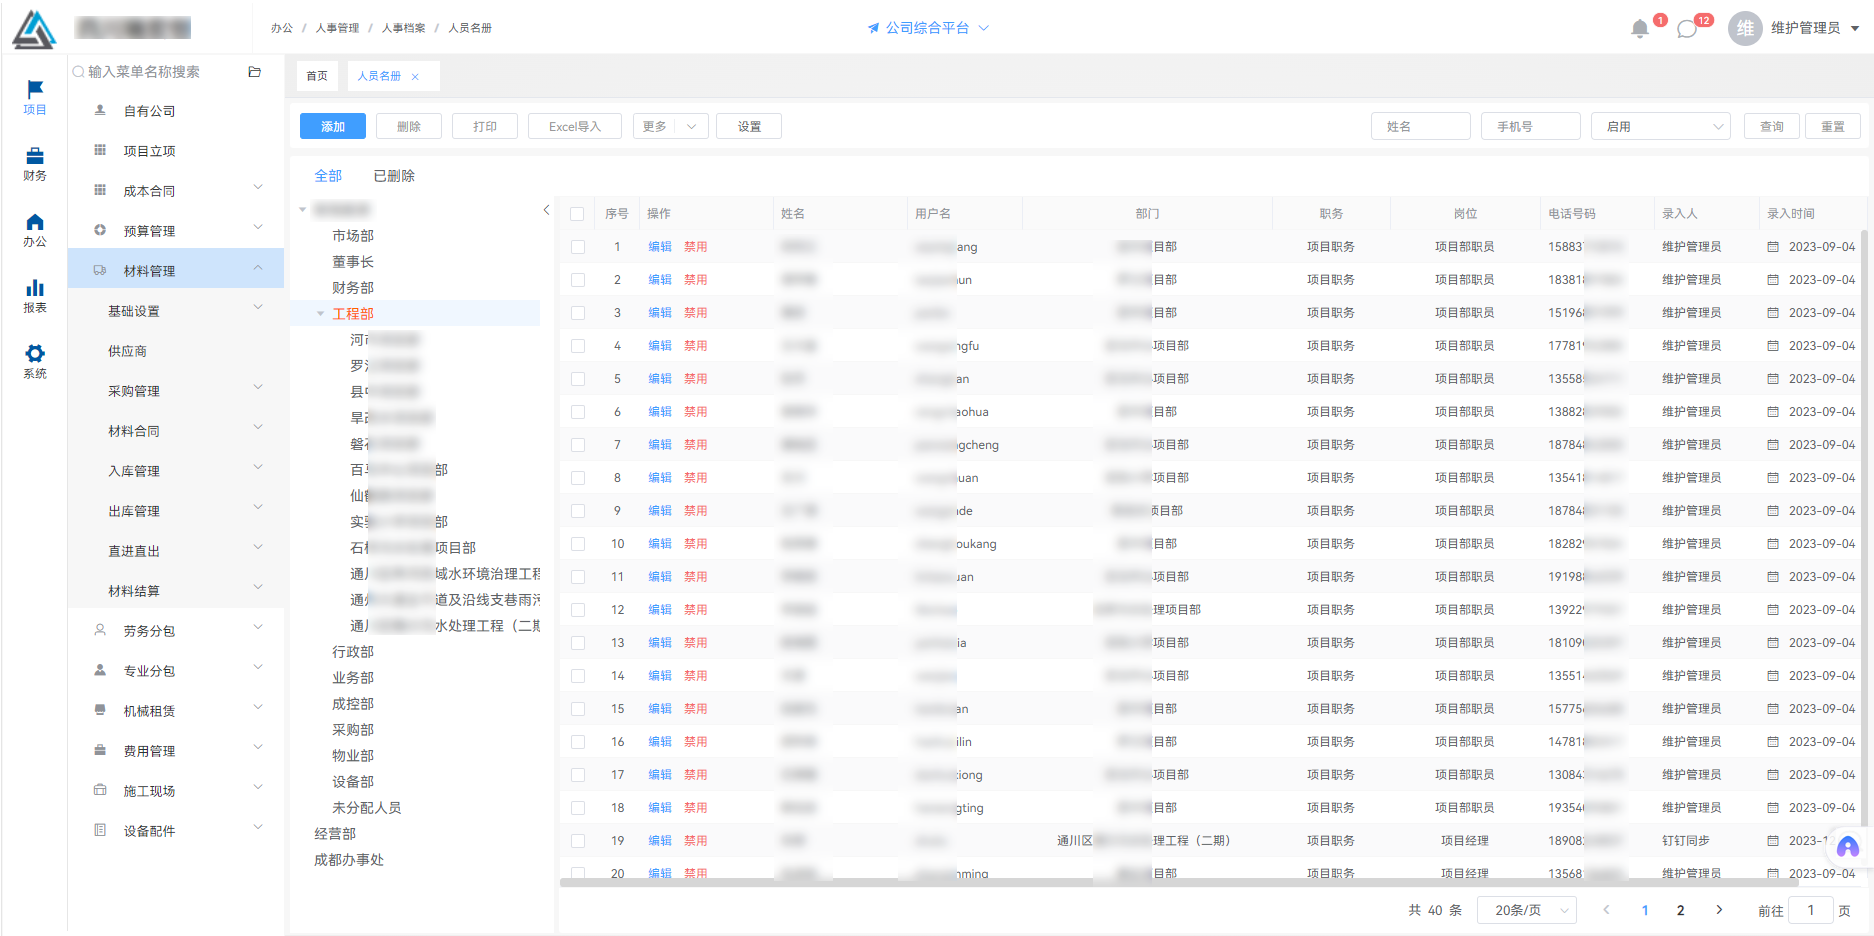
Task: Open the 财务 briefcase module
Action: (x=35, y=164)
